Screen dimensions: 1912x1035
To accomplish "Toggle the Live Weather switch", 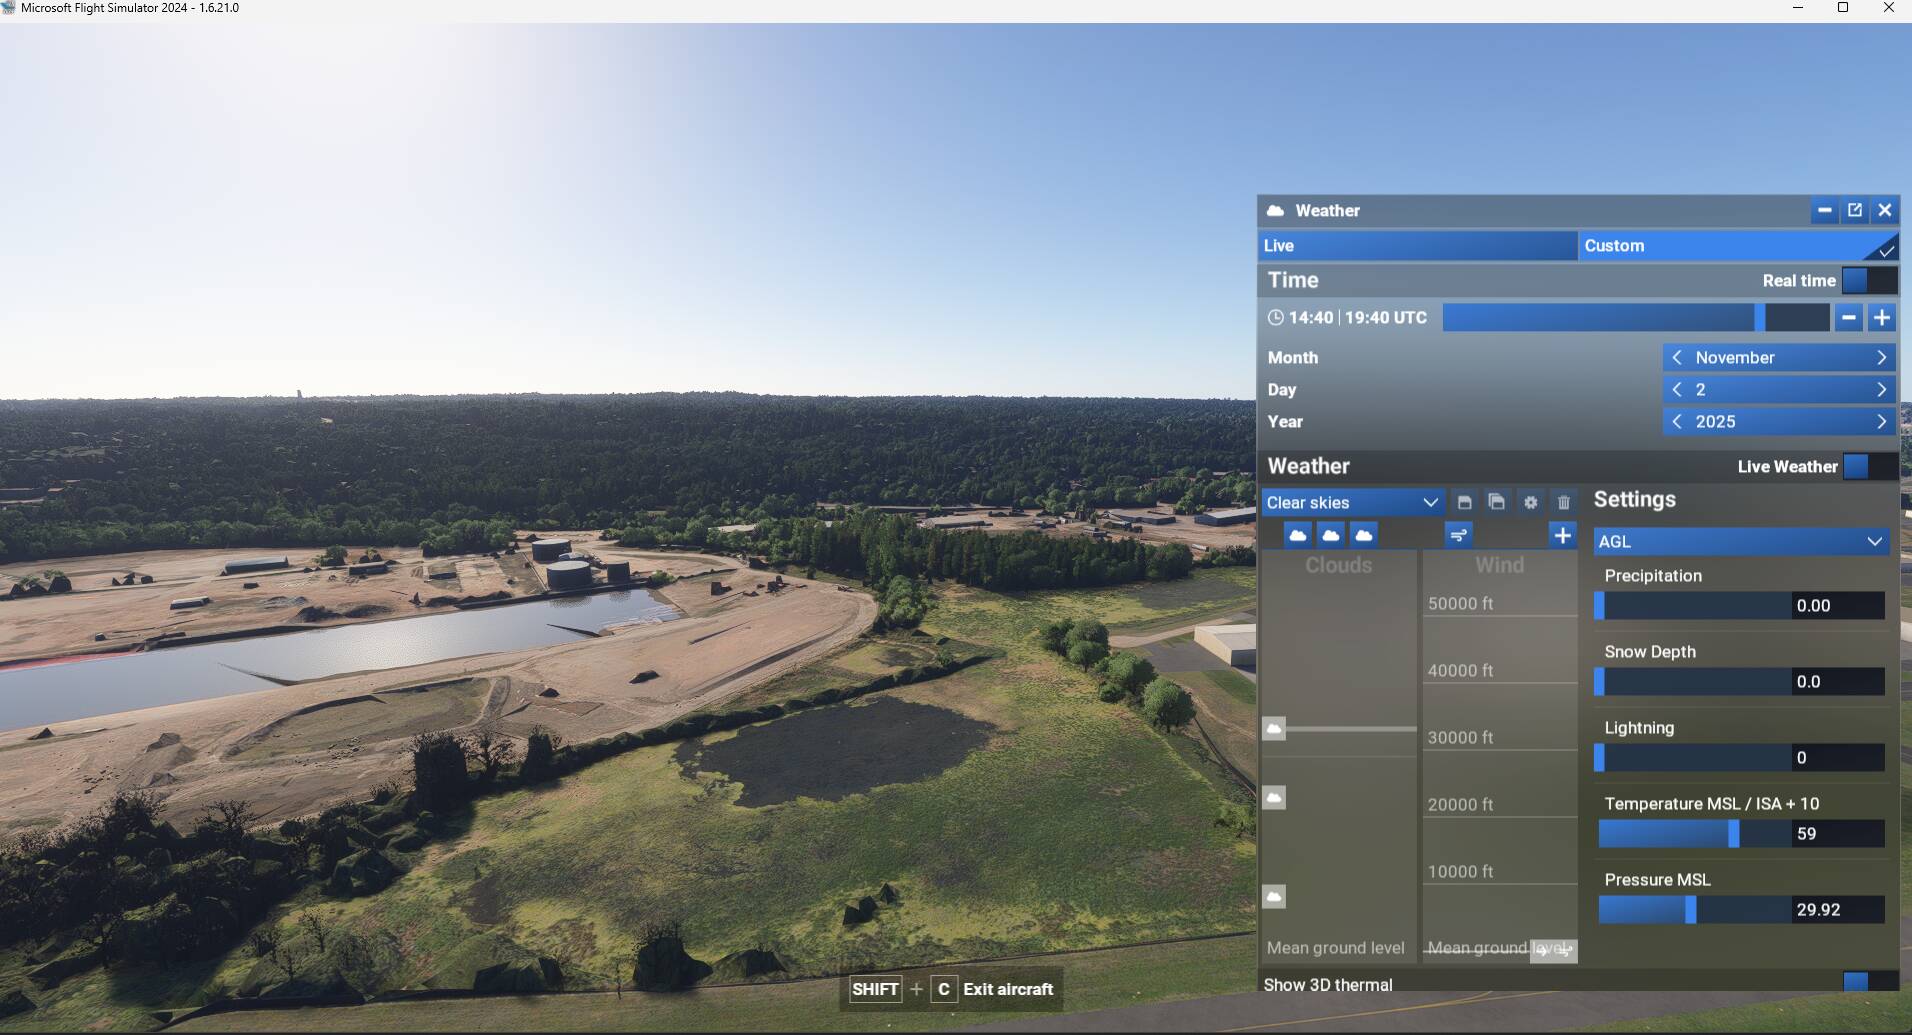I will (x=1868, y=467).
